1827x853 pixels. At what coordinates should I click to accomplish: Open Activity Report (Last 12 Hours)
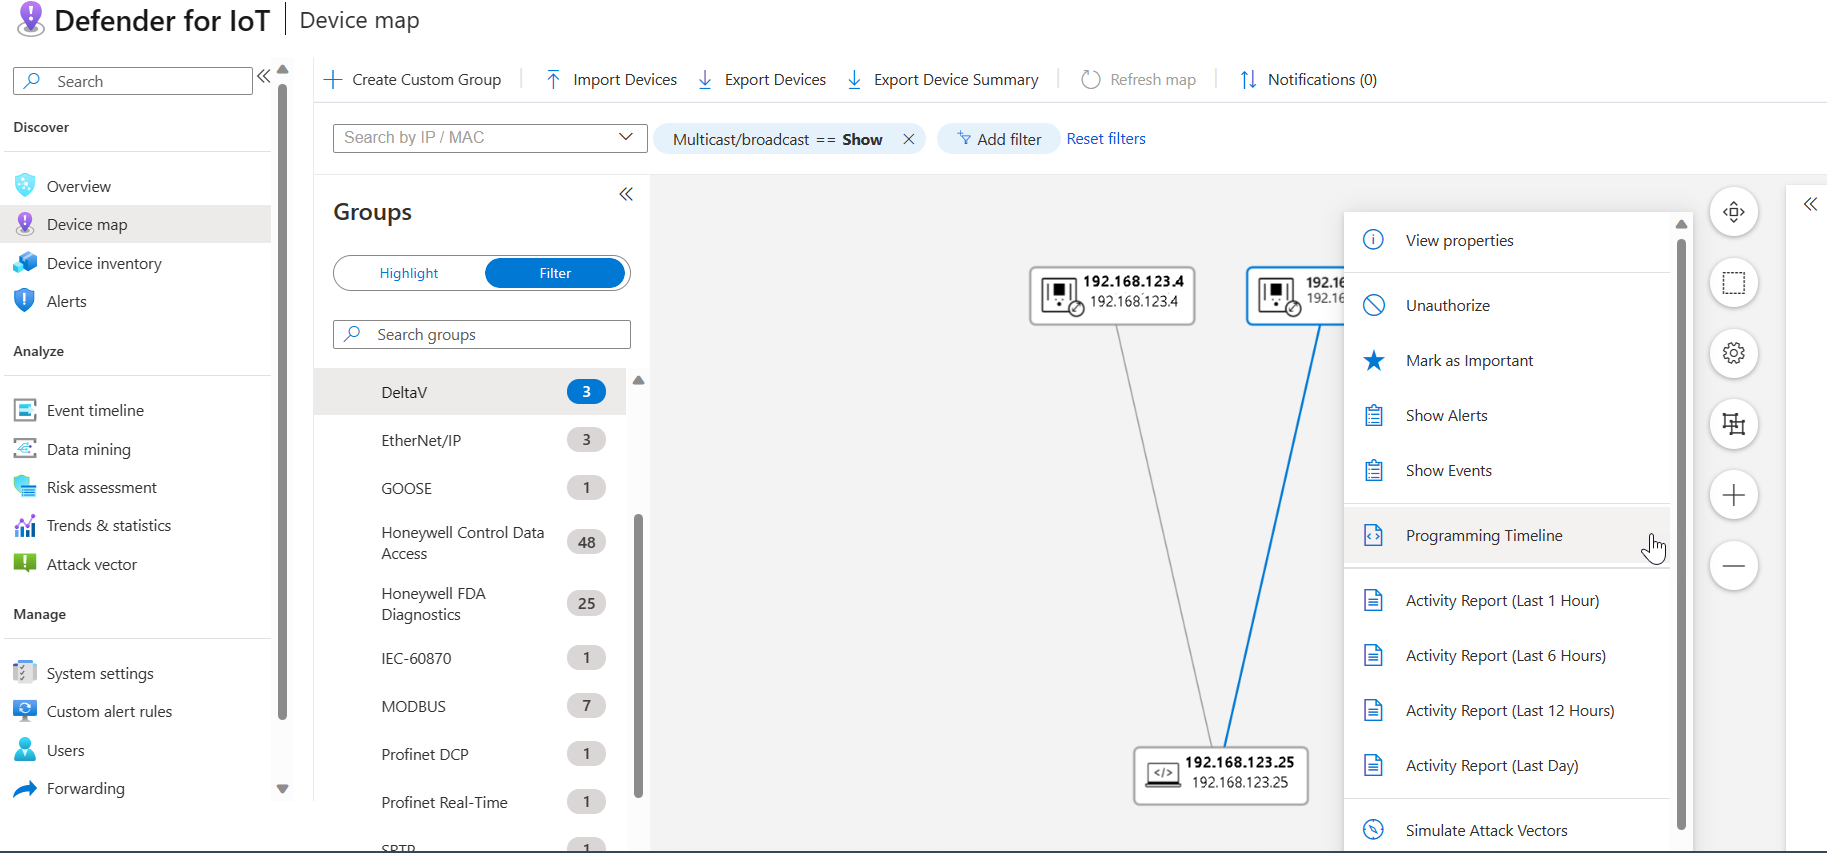[1507, 710]
